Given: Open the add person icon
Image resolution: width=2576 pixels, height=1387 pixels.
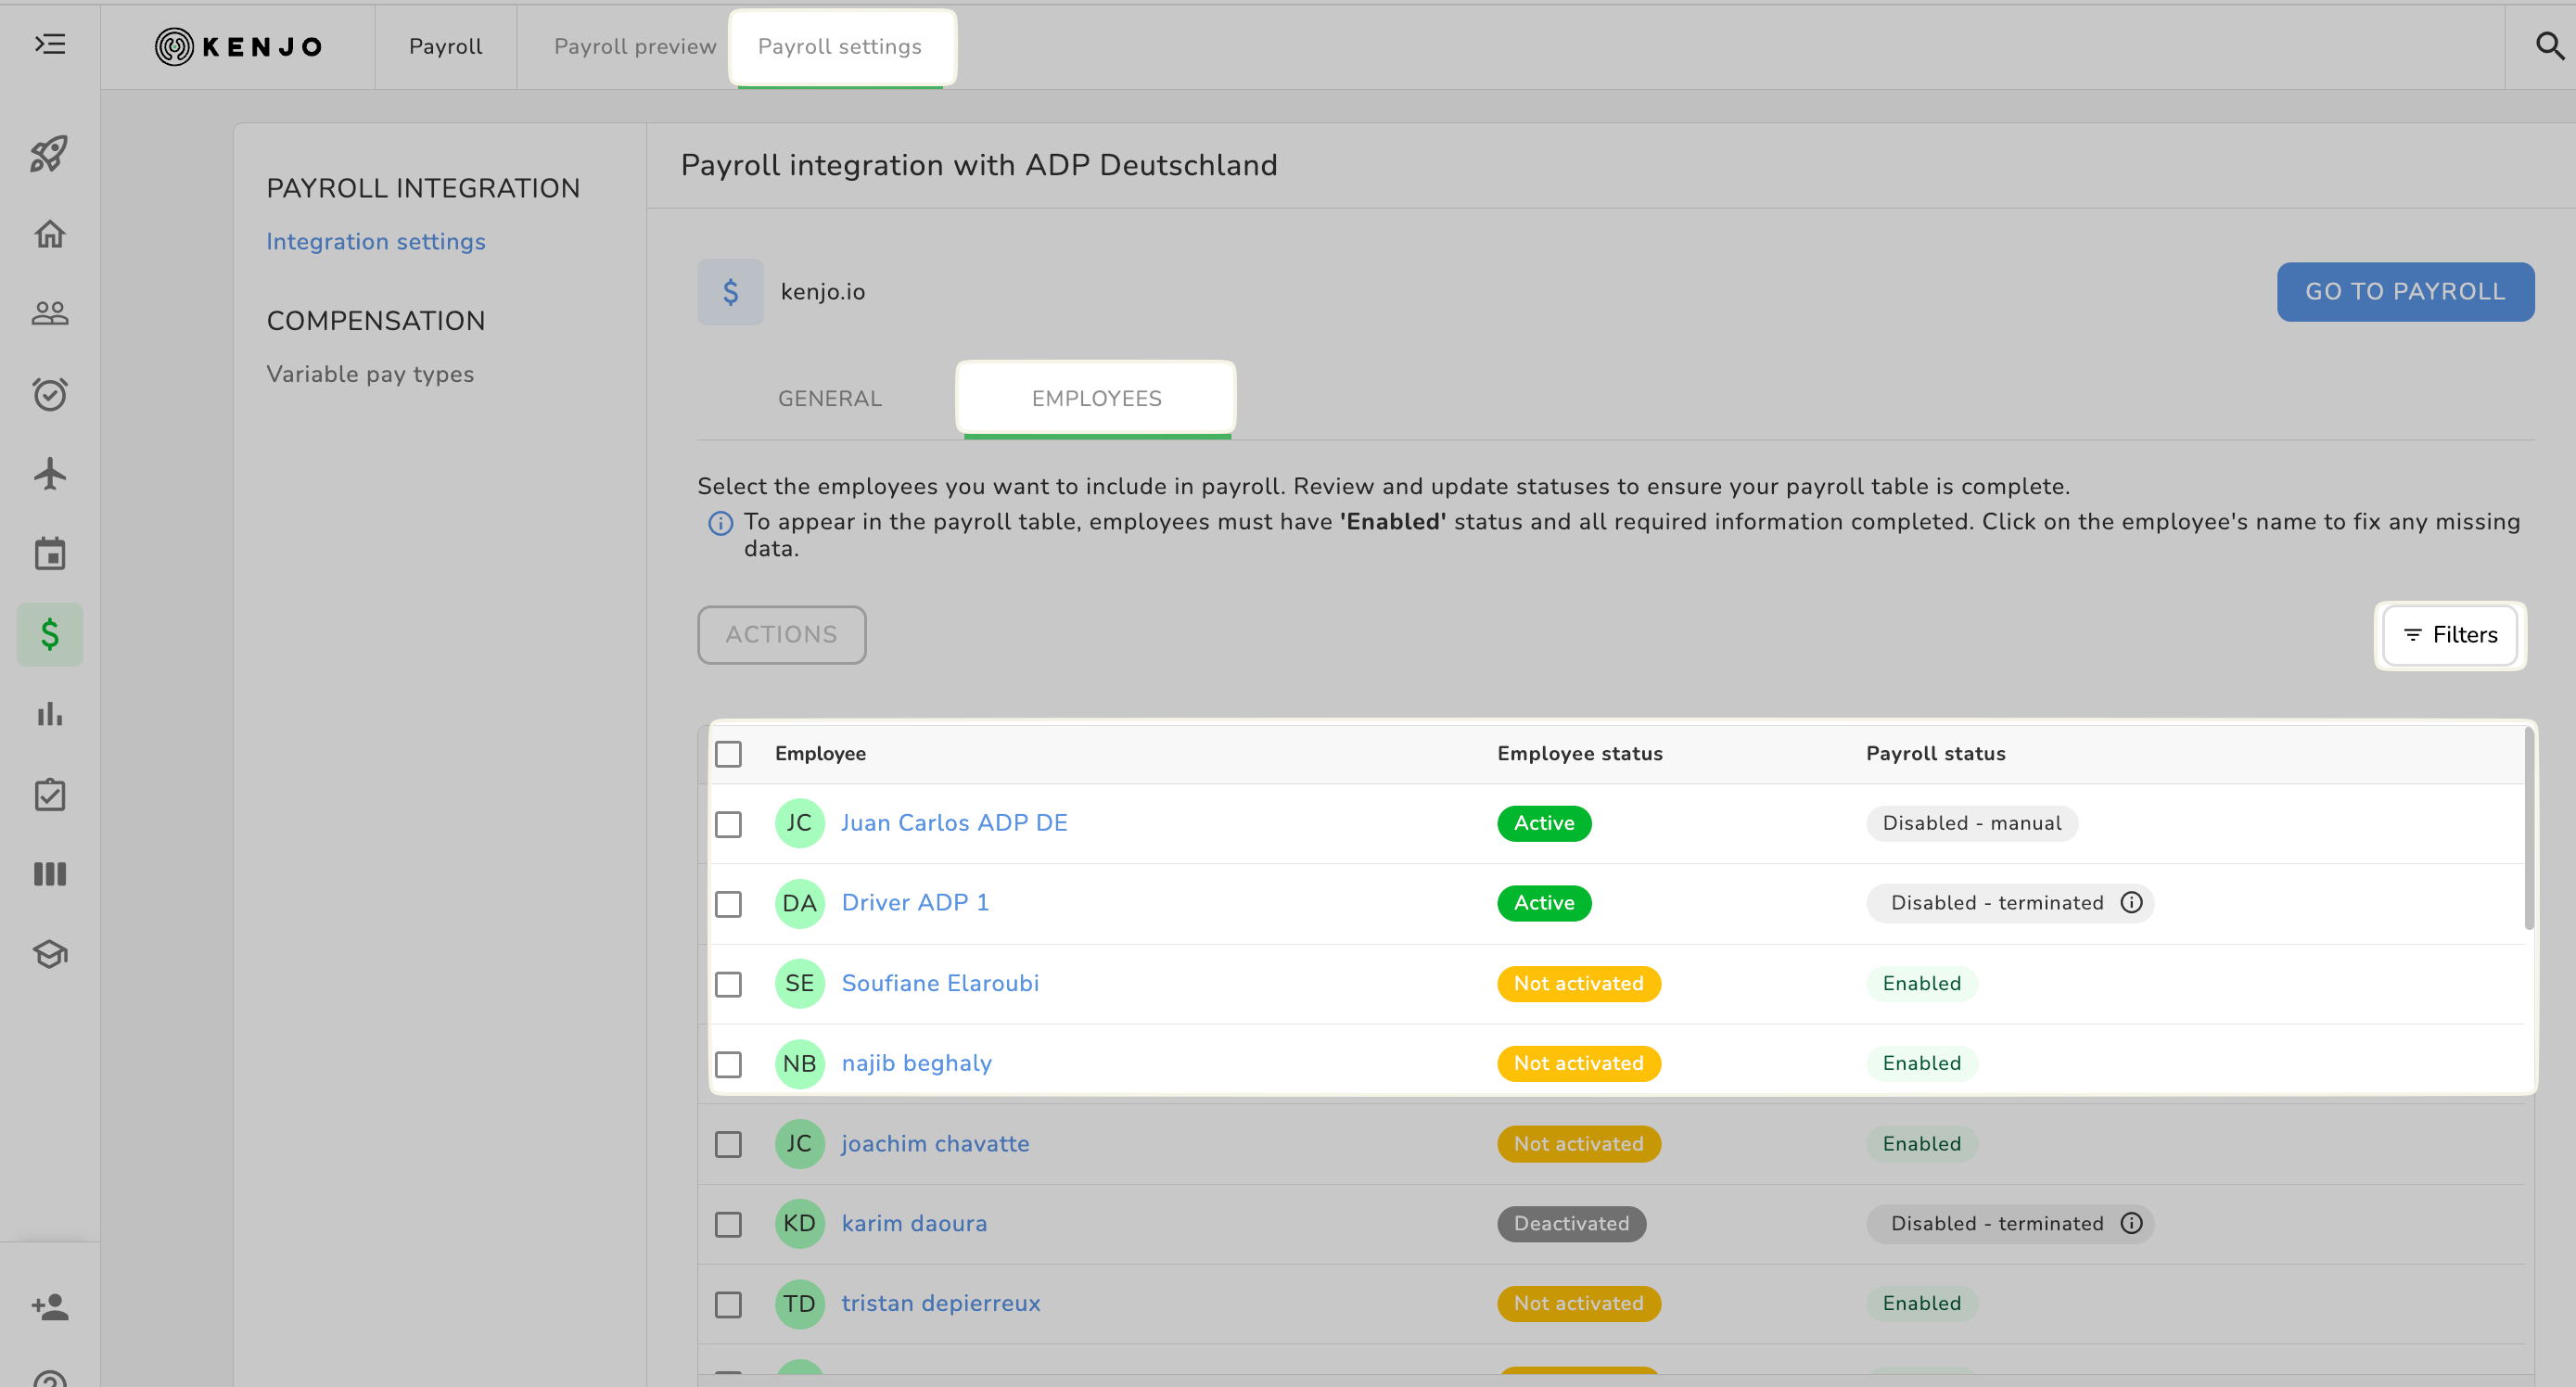Looking at the screenshot, I should 49,1306.
